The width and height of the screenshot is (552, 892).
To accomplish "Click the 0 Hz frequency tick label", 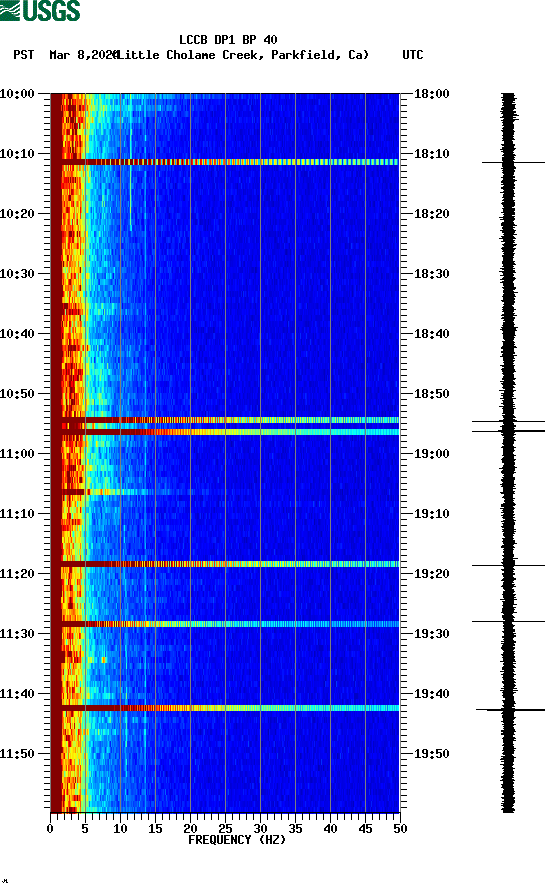I will click(x=50, y=829).
